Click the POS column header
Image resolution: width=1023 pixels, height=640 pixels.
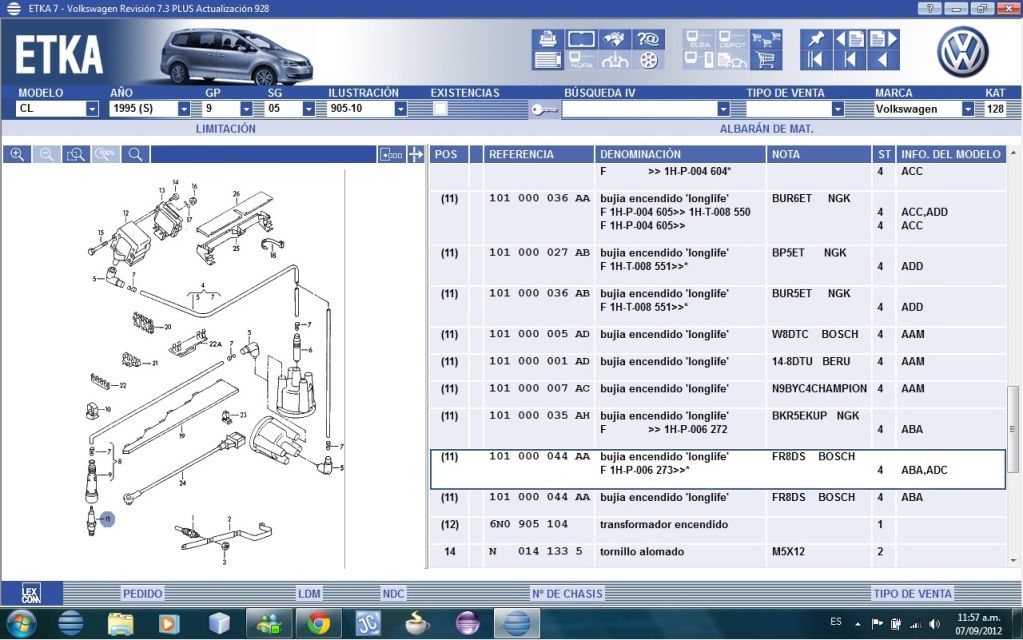[449, 155]
